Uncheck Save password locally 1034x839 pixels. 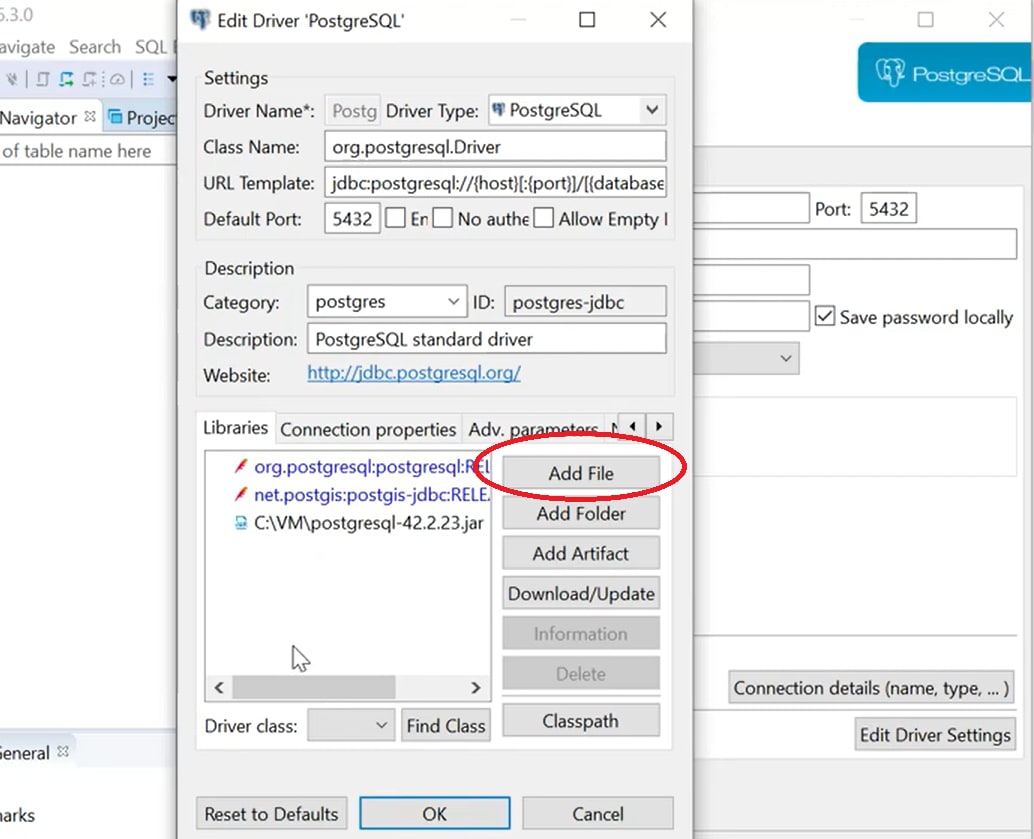click(x=825, y=316)
